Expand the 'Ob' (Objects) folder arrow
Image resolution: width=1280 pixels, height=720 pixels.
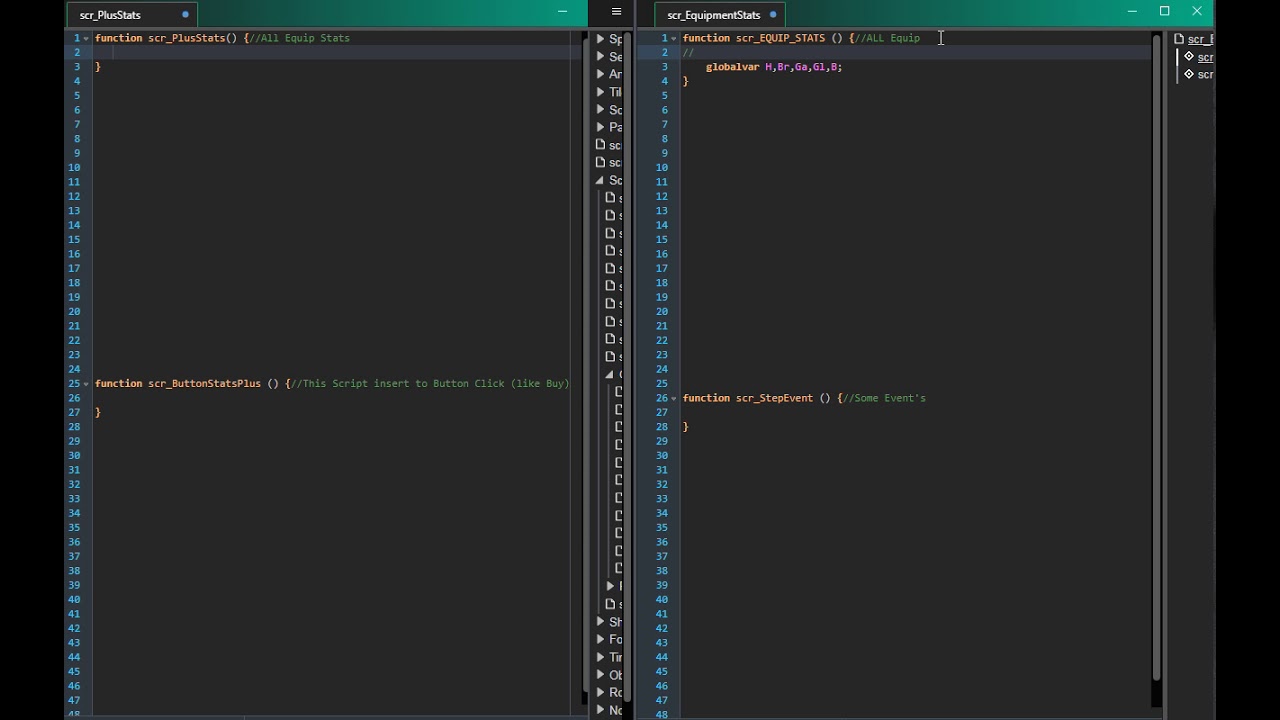click(x=601, y=675)
